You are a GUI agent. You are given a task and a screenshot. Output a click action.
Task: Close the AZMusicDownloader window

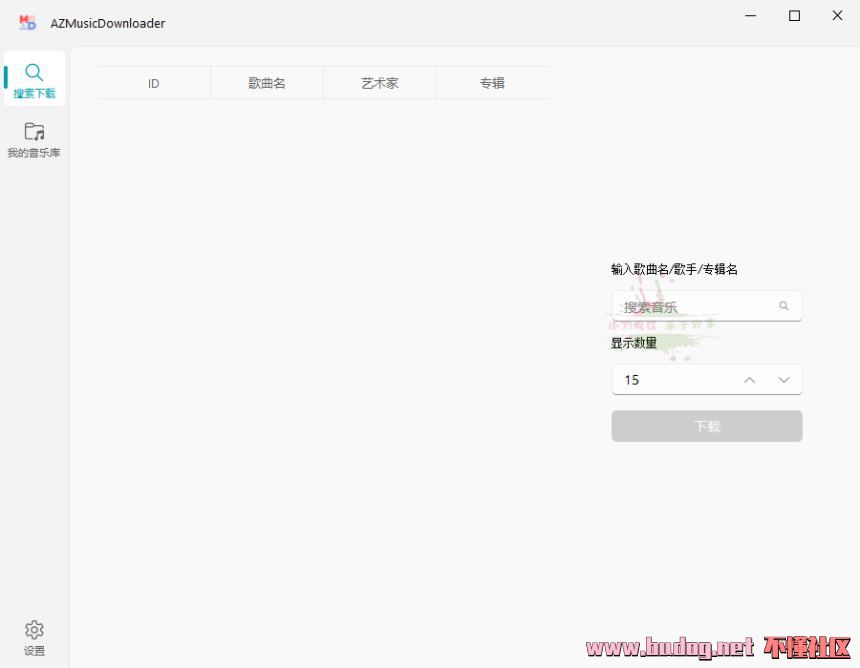(837, 16)
